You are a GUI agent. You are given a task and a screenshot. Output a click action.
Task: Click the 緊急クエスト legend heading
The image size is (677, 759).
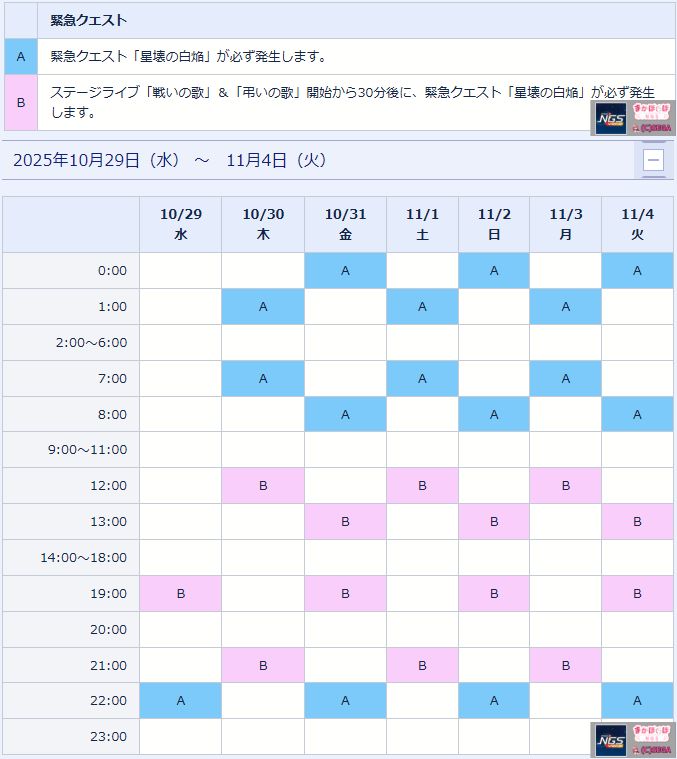coord(89,20)
